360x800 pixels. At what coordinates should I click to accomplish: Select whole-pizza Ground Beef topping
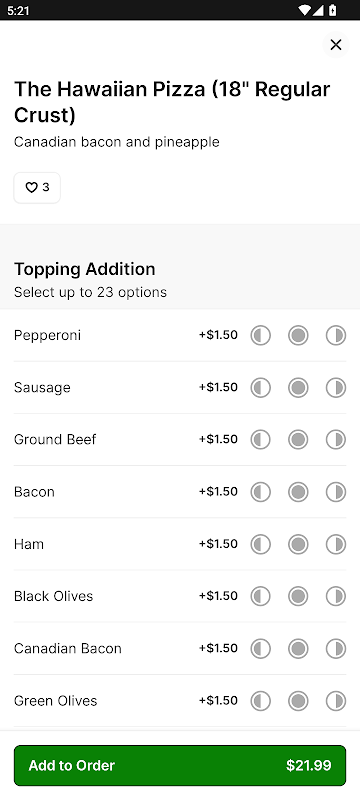click(x=298, y=440)
